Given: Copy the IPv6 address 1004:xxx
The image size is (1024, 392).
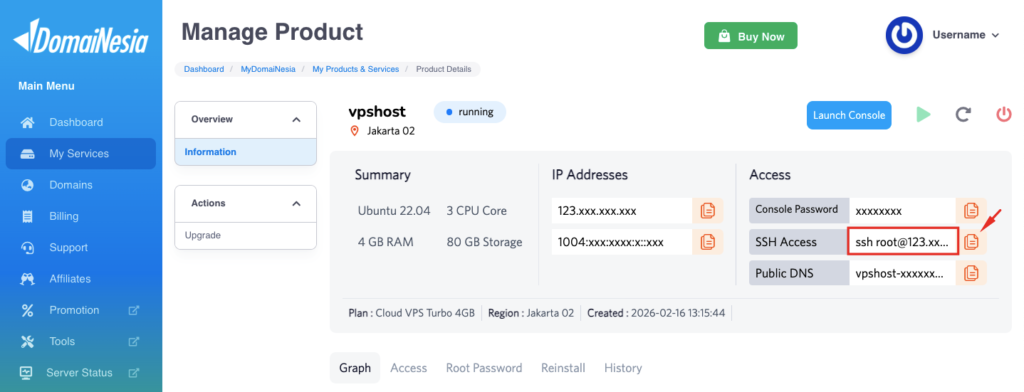Looking at the screenshot, I should click(708, 242).
